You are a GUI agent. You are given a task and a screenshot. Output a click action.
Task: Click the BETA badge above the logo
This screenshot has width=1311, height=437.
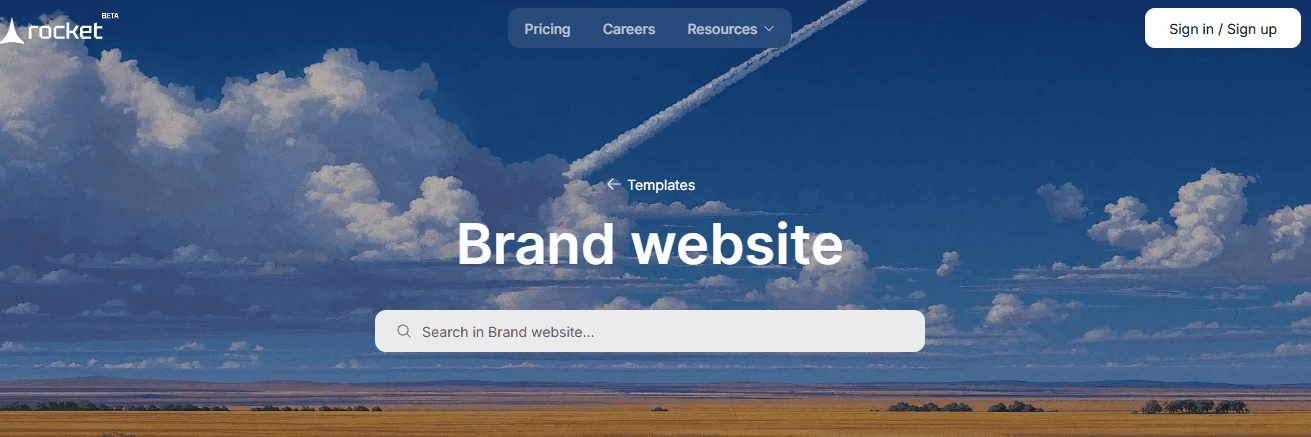pyautogui.click(x=110, y=16)
